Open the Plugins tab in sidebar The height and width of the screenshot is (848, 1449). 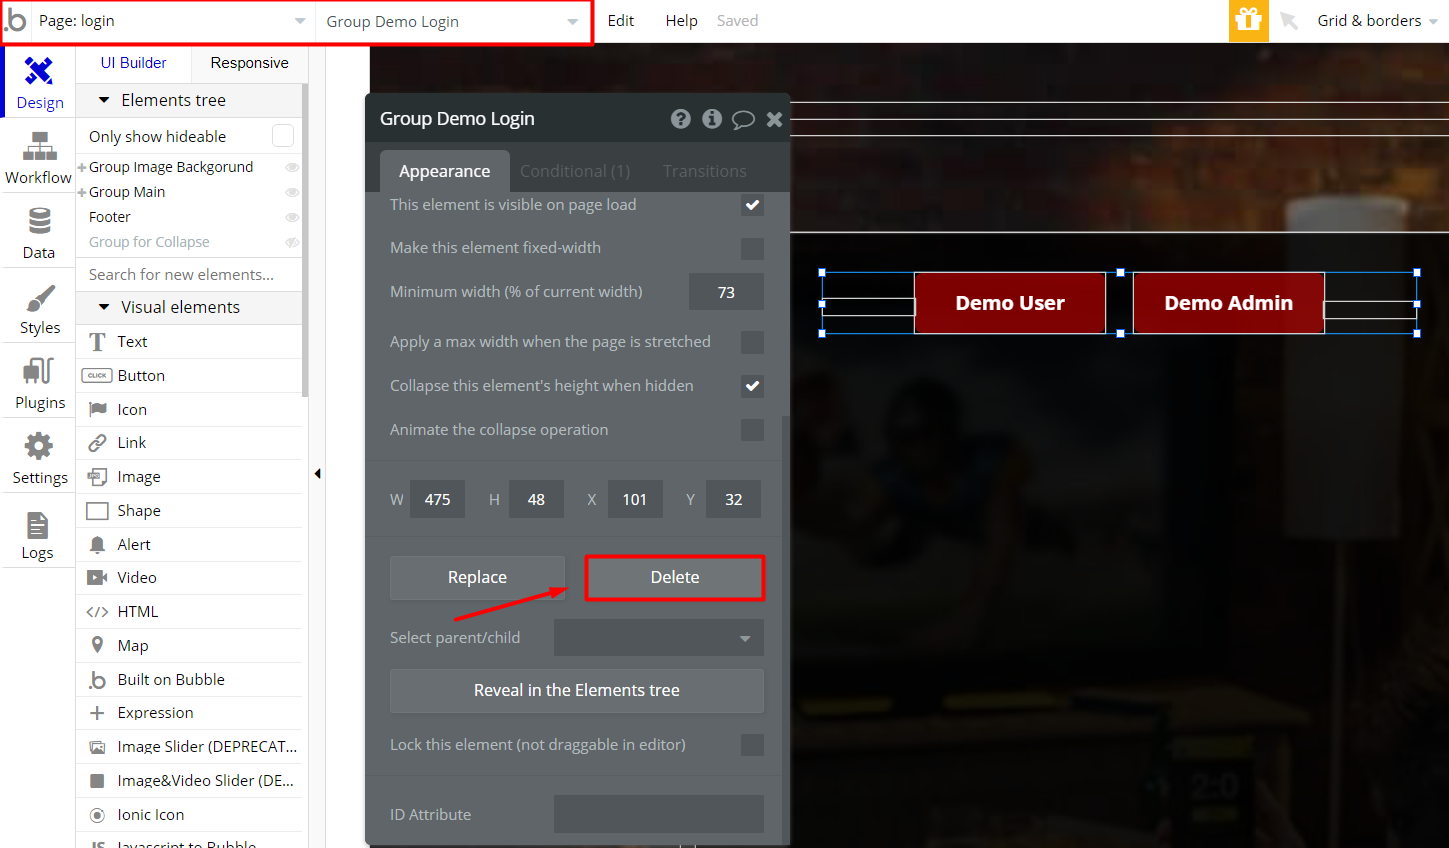coord(39,382)
